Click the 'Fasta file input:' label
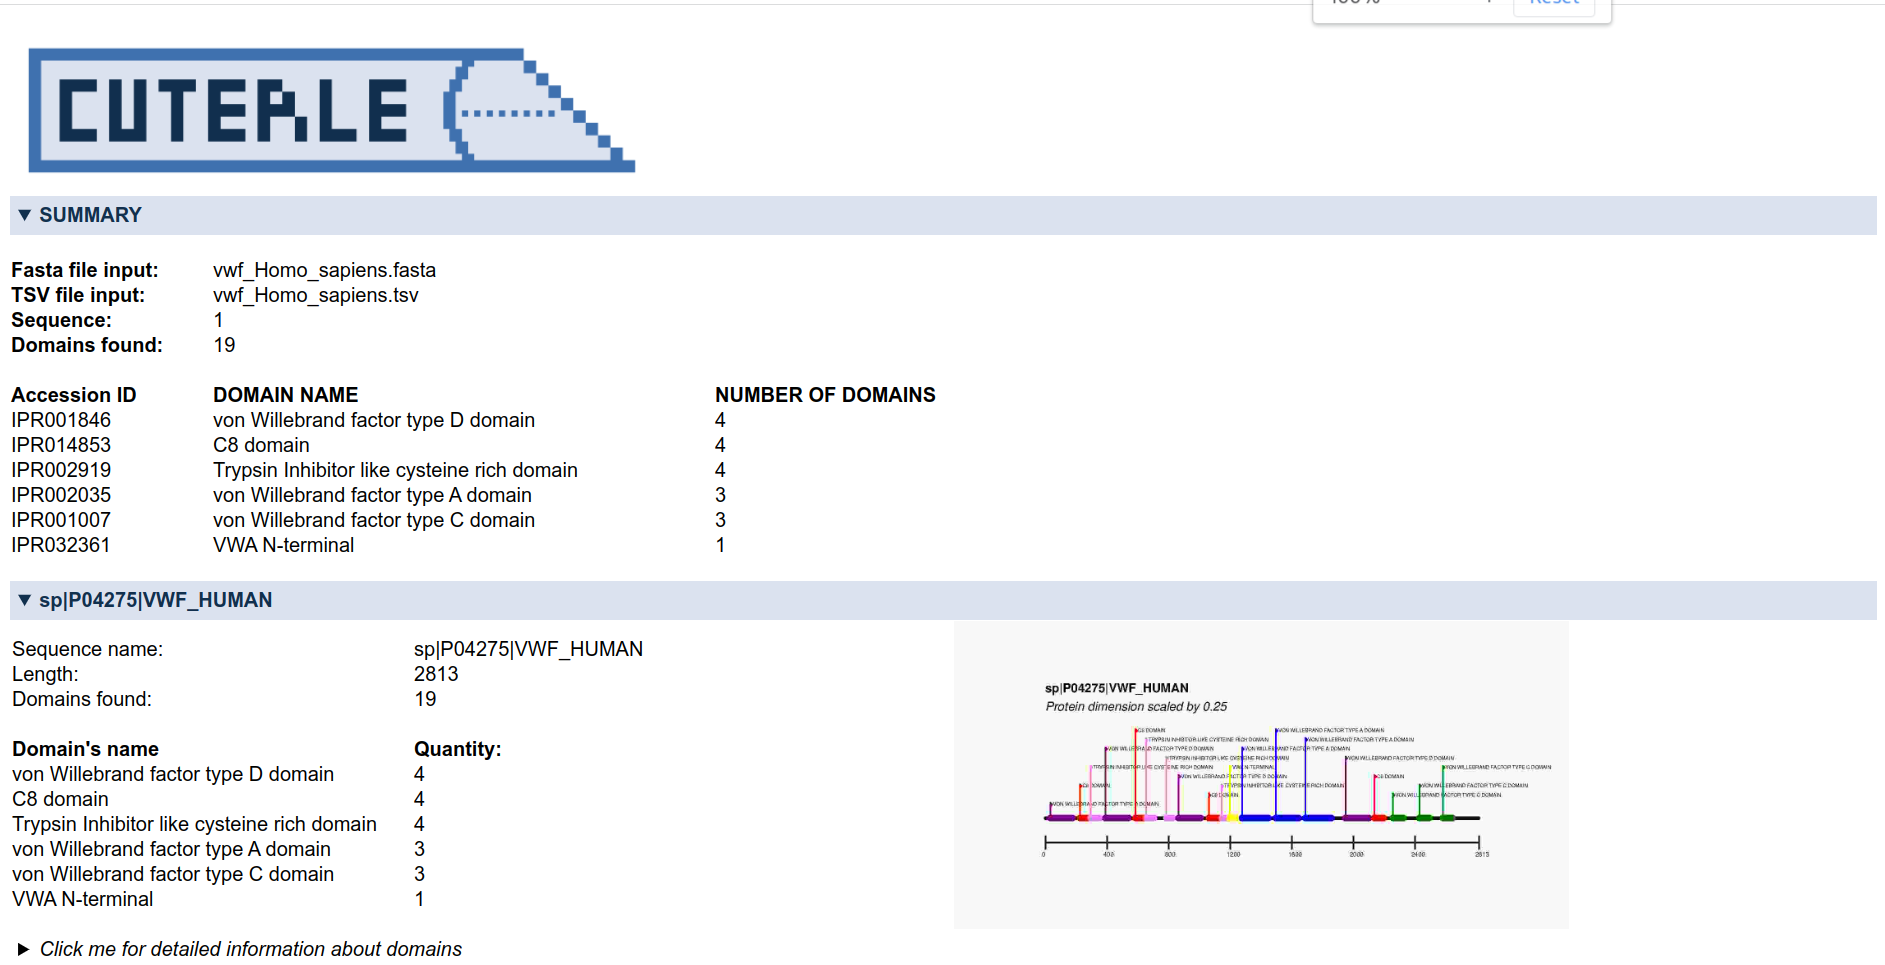1885x965 pixels. (x=85, y=270)
